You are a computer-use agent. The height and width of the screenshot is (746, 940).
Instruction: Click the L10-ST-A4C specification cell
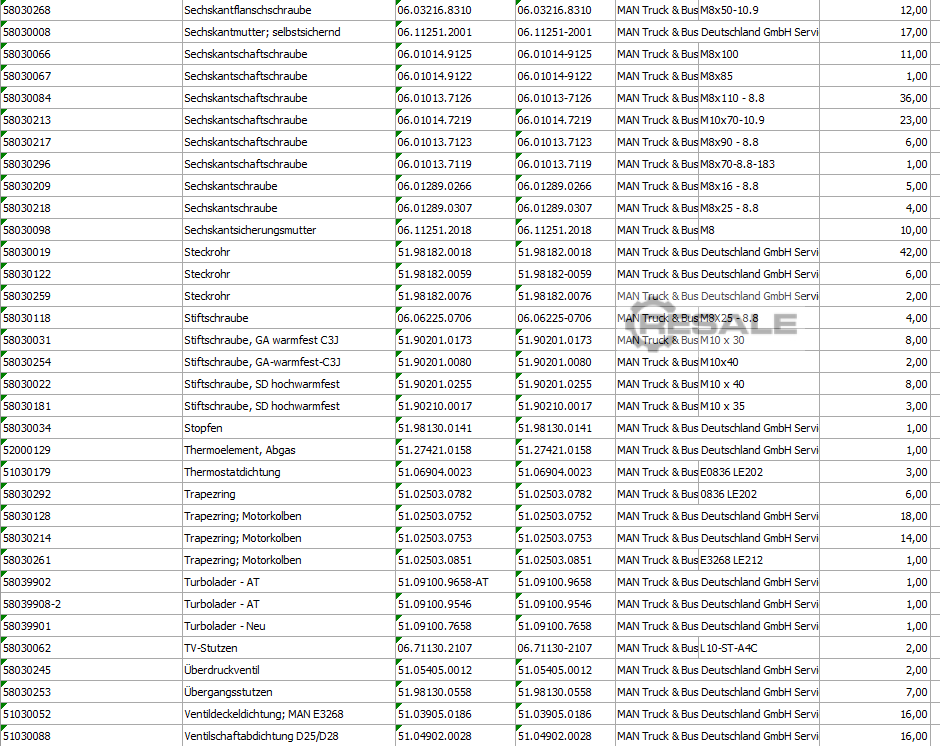point(758,648)
